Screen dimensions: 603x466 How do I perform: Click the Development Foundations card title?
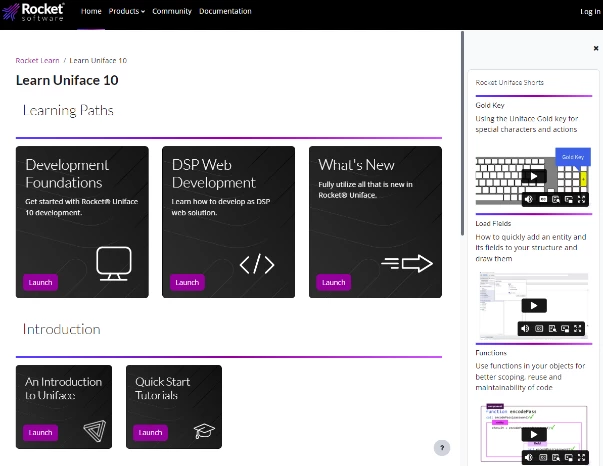67,174
